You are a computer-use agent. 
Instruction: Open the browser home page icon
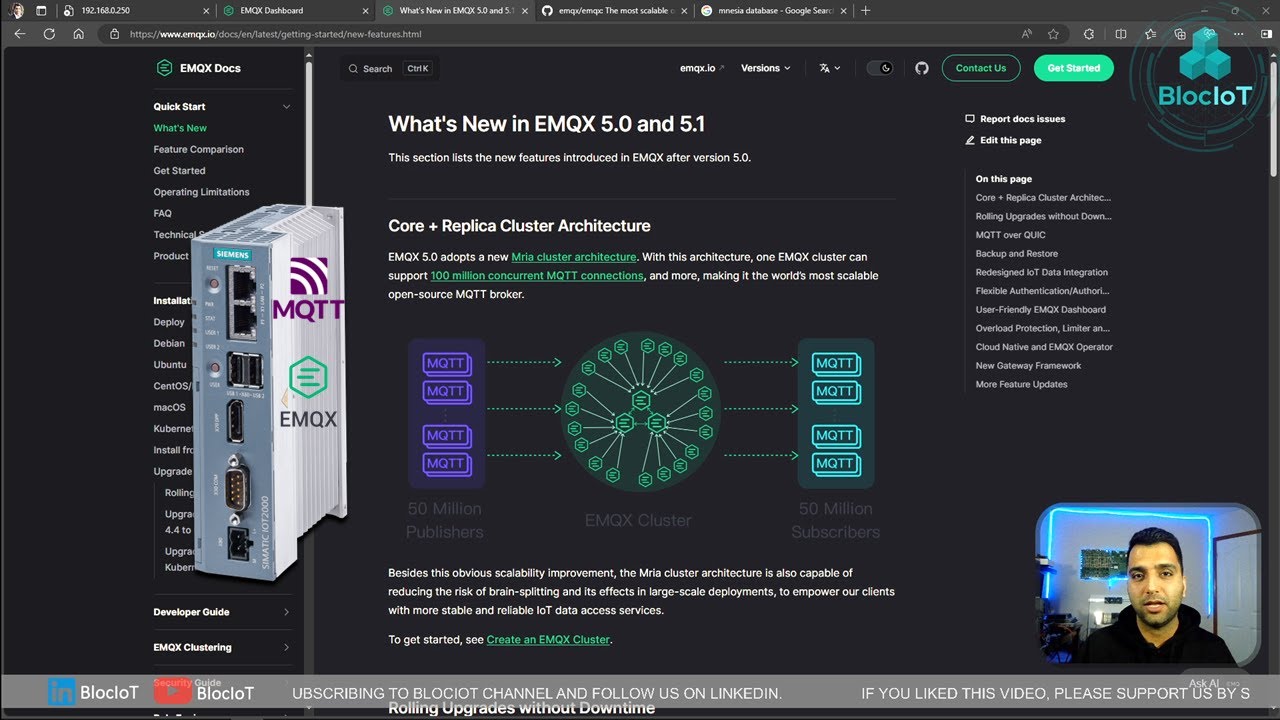tap(79, 33)
